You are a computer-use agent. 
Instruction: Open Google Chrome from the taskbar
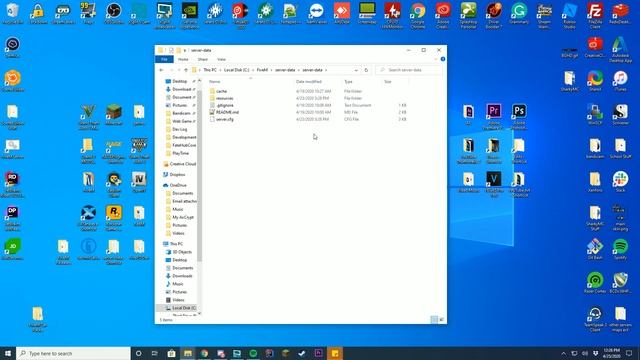[x=204, y=353]
